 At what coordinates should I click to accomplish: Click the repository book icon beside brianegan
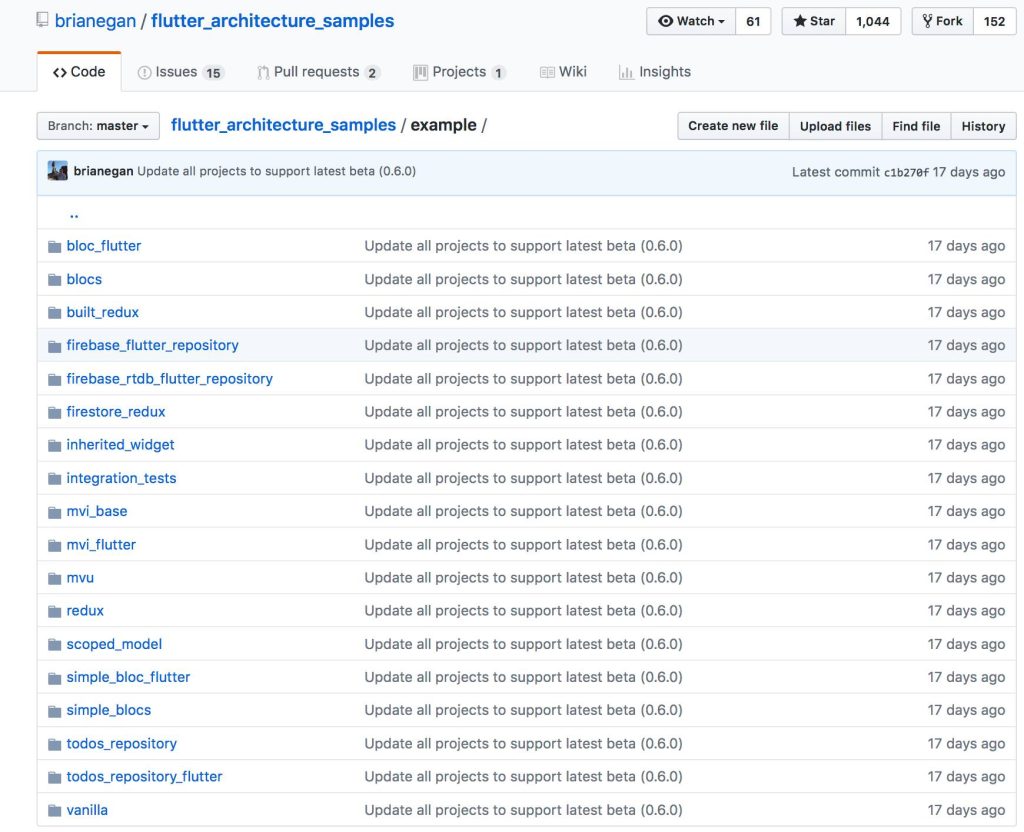[42, 20]
